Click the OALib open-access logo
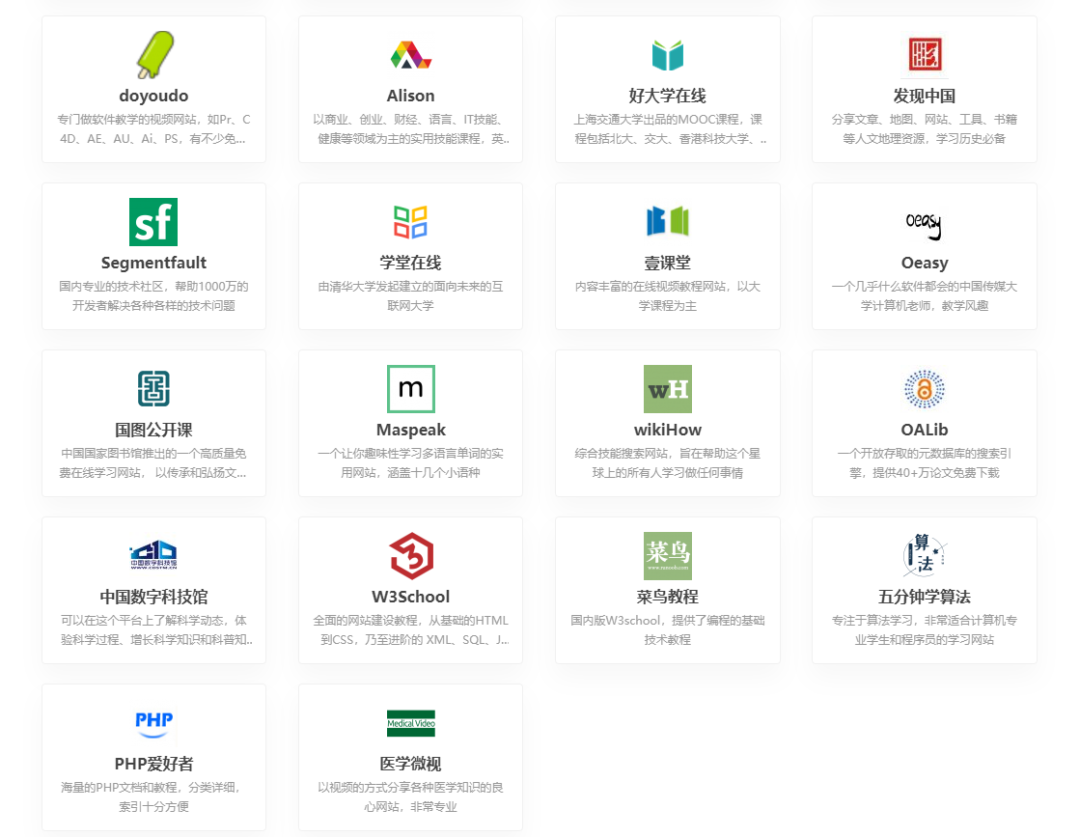 (x=924, y=389)
